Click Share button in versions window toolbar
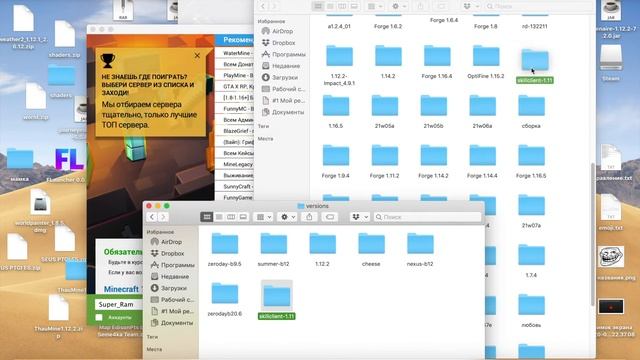Viewport: 640px width, 360px height. click(x=309, y=217)
